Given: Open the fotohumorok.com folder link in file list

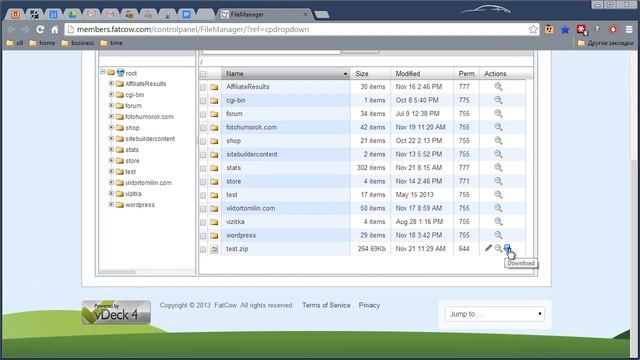Looking at the screenshot, I should pos(251,127).
